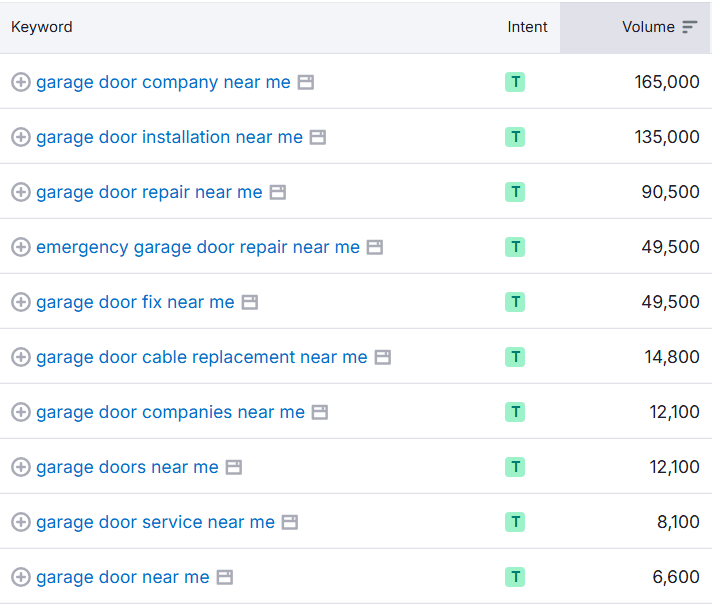
Task: Open 'garage door companies near me' keyword link
Action: point(170,412)
